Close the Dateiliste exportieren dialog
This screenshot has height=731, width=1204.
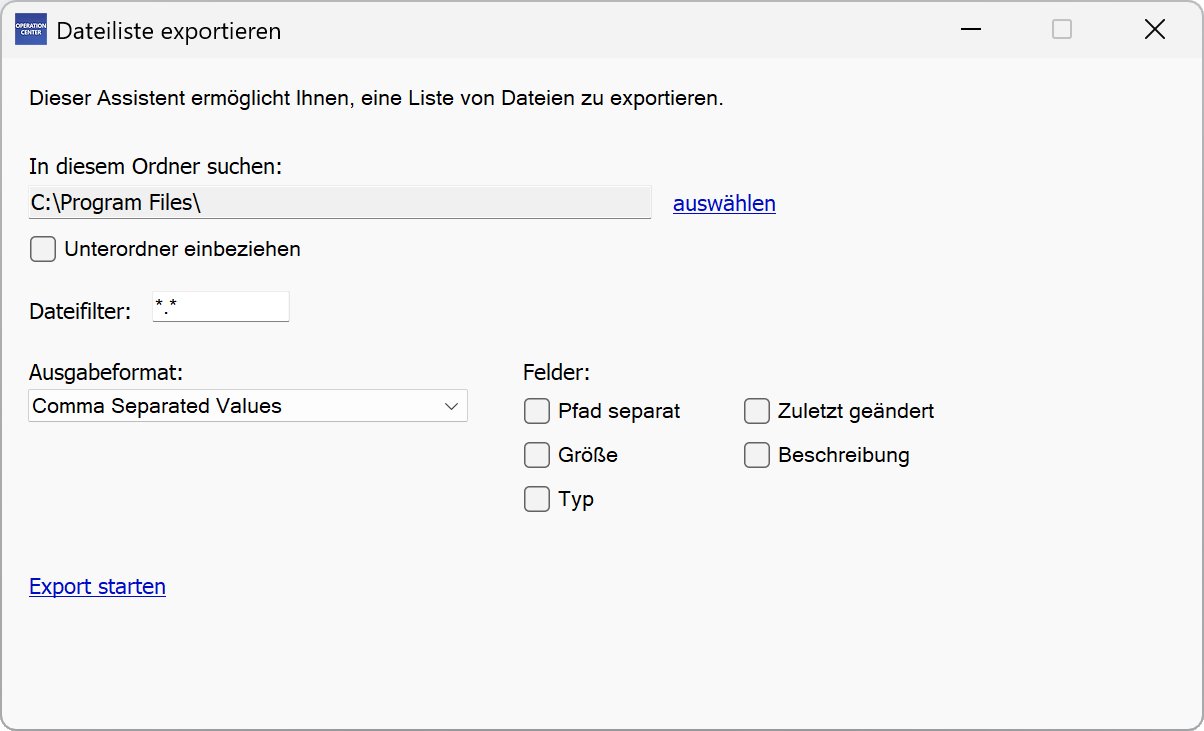(x=1154, y=30)
